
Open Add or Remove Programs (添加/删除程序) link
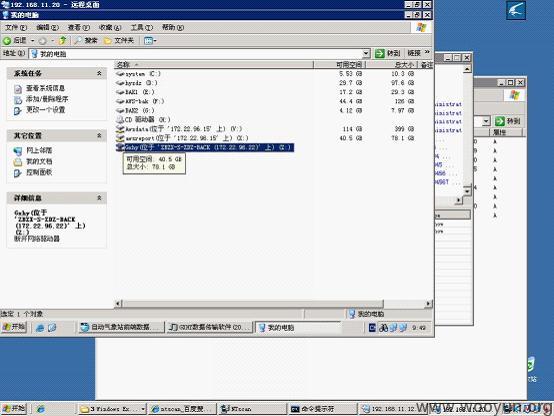(x=47, y=99)
